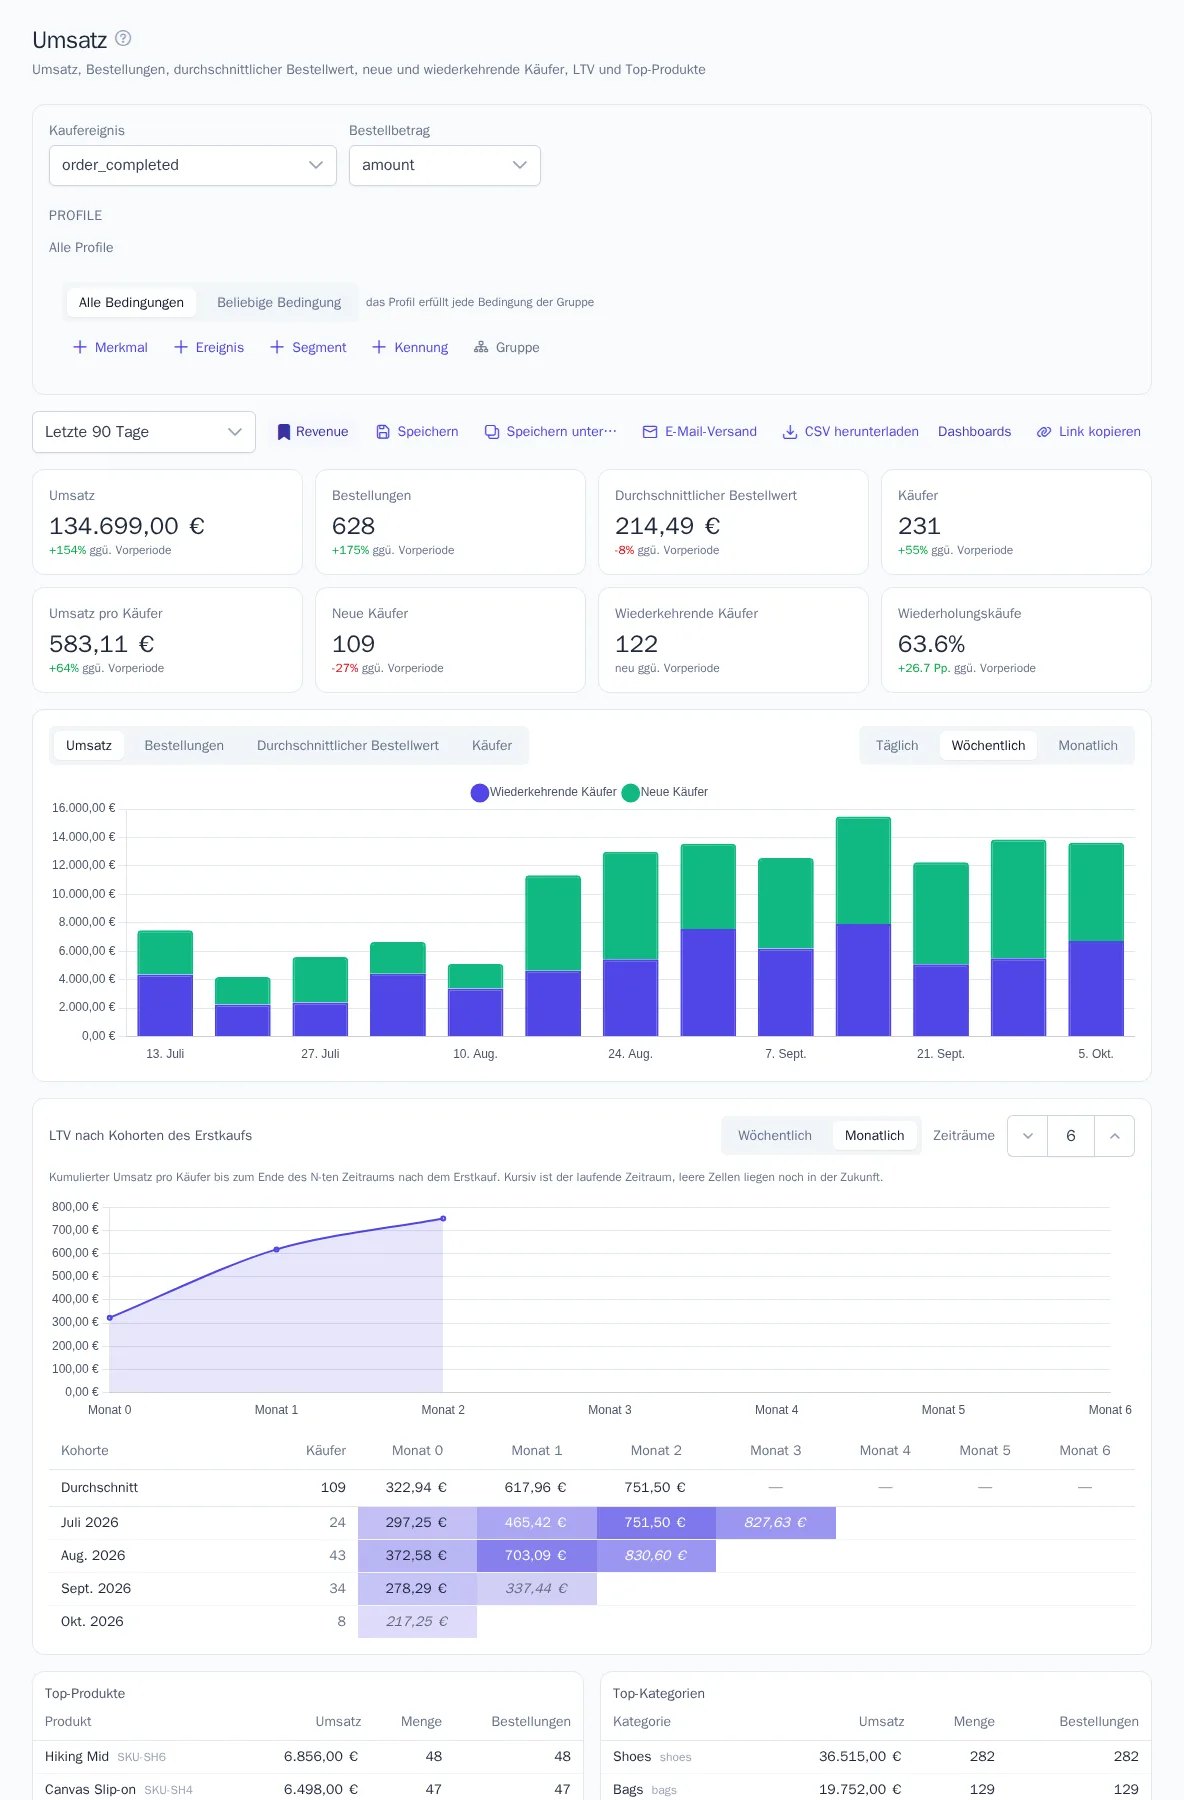The image size is (1184, 1800).
Task: Decrease Zeiträume with the down chevron
Action: 1028,1136
